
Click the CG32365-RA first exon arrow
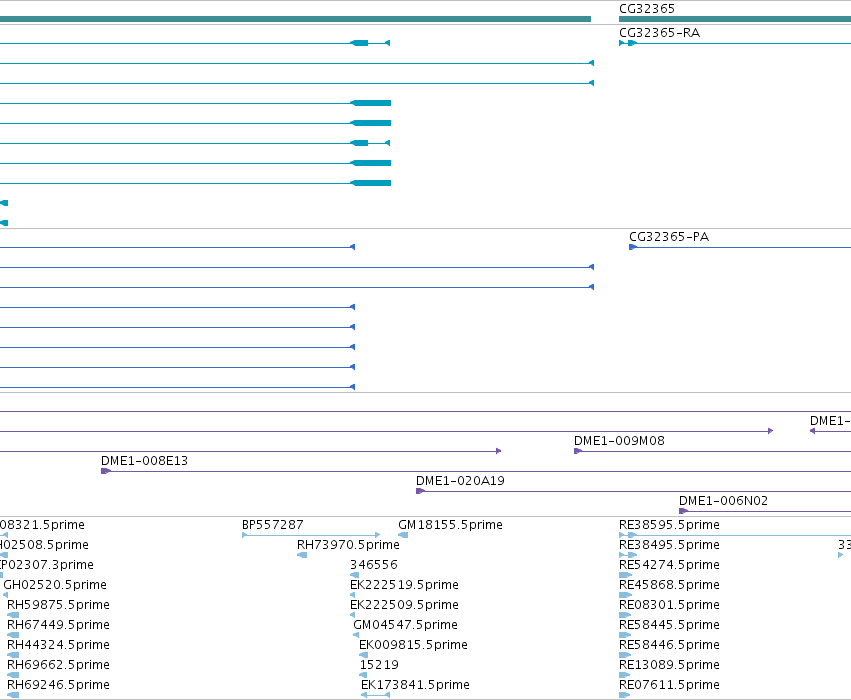622,43
